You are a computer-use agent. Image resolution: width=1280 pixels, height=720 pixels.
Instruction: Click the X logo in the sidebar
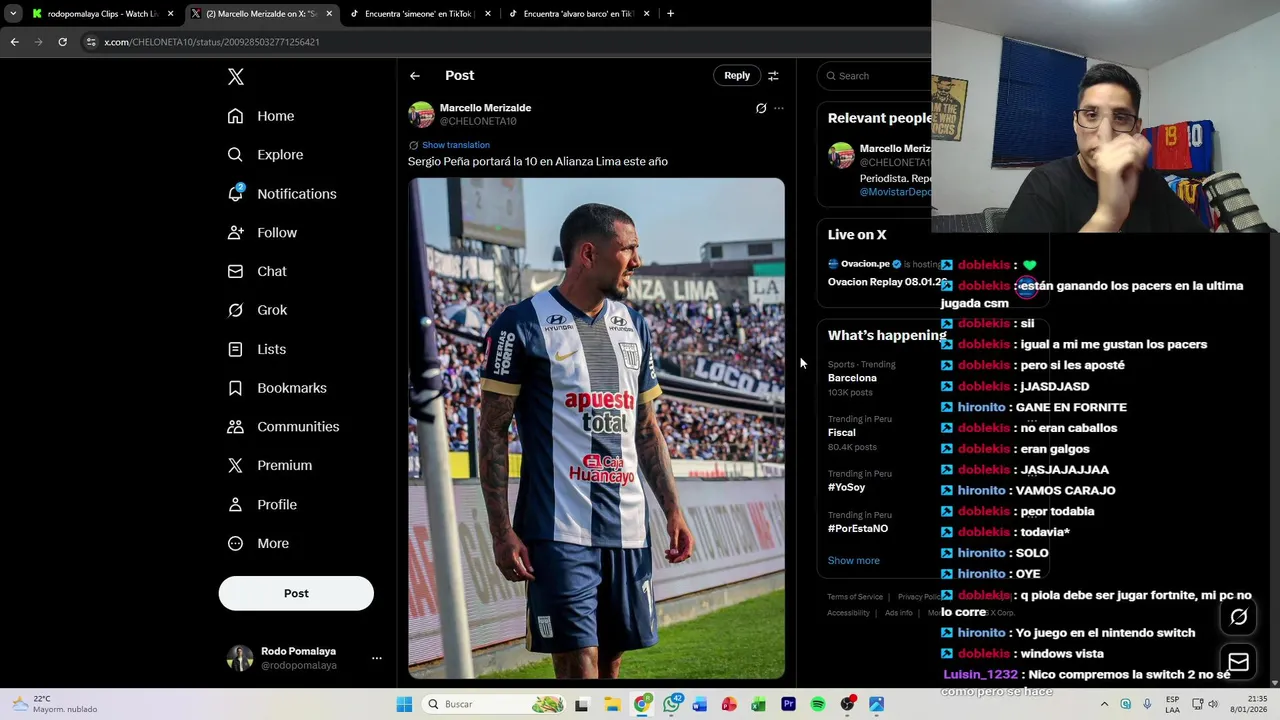(x=235, y=77)
